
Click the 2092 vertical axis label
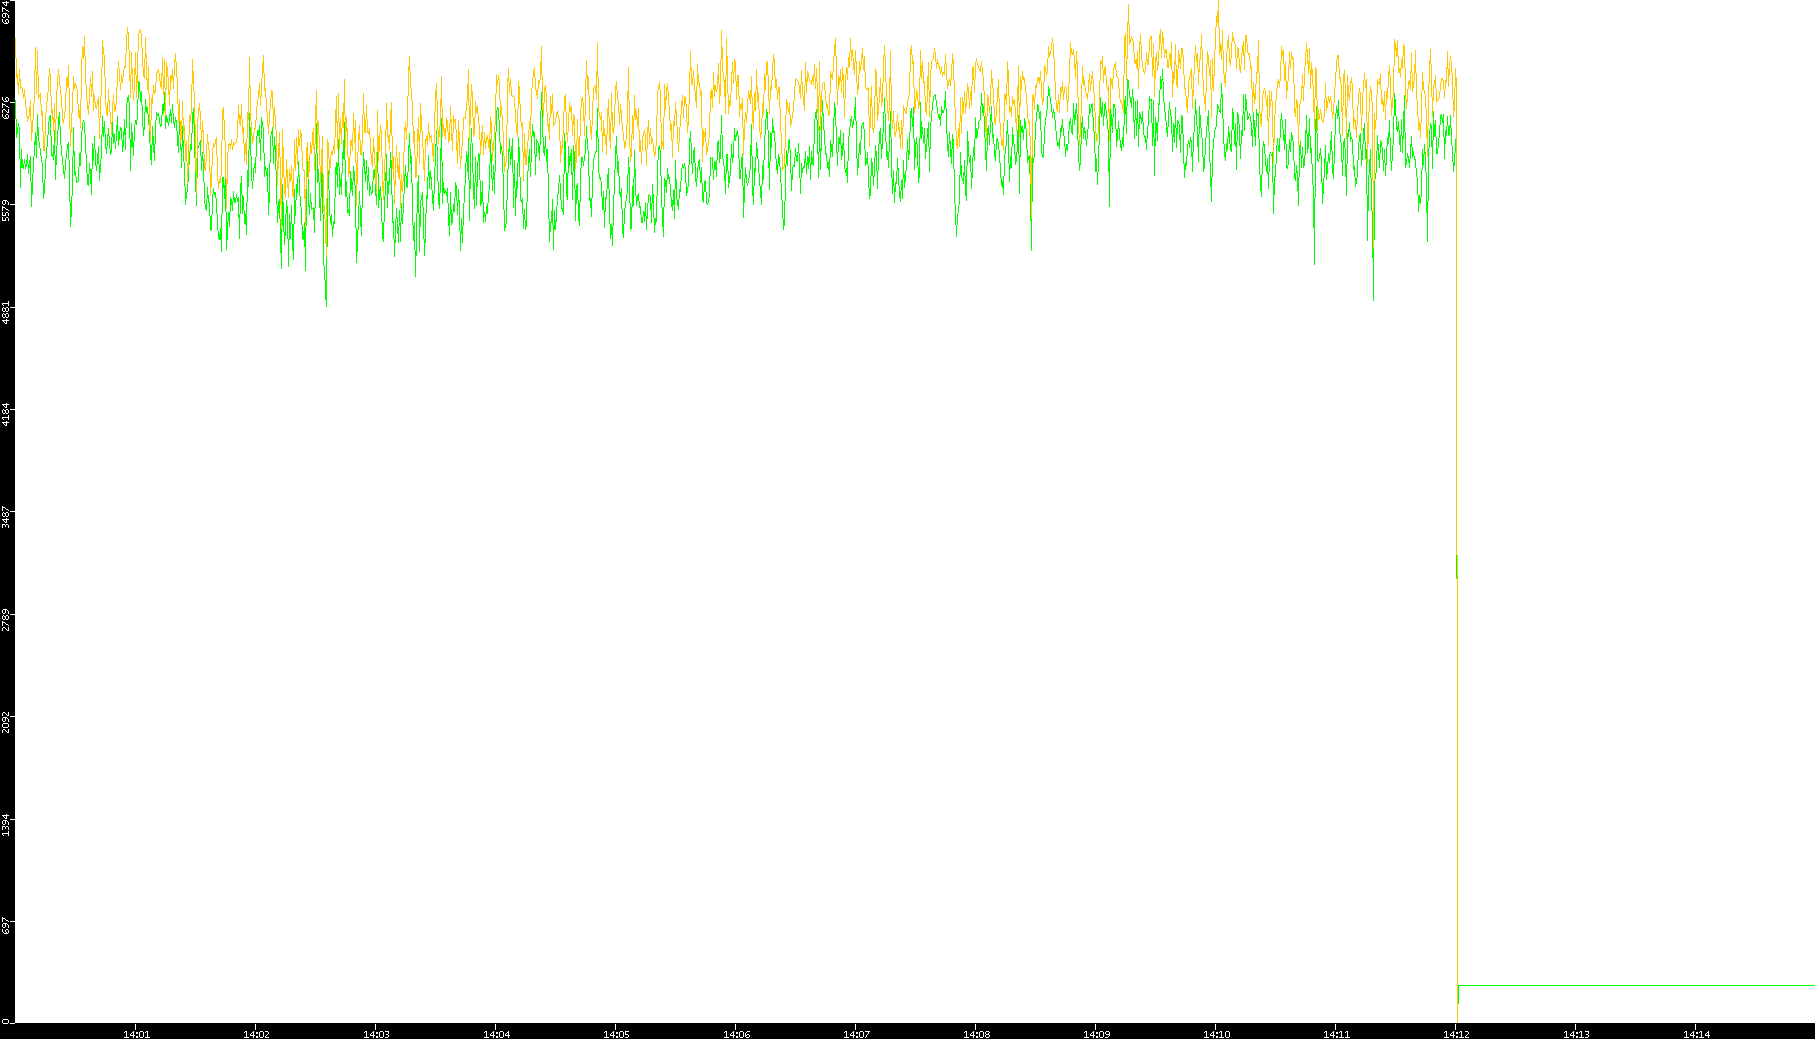coord(6,722)
